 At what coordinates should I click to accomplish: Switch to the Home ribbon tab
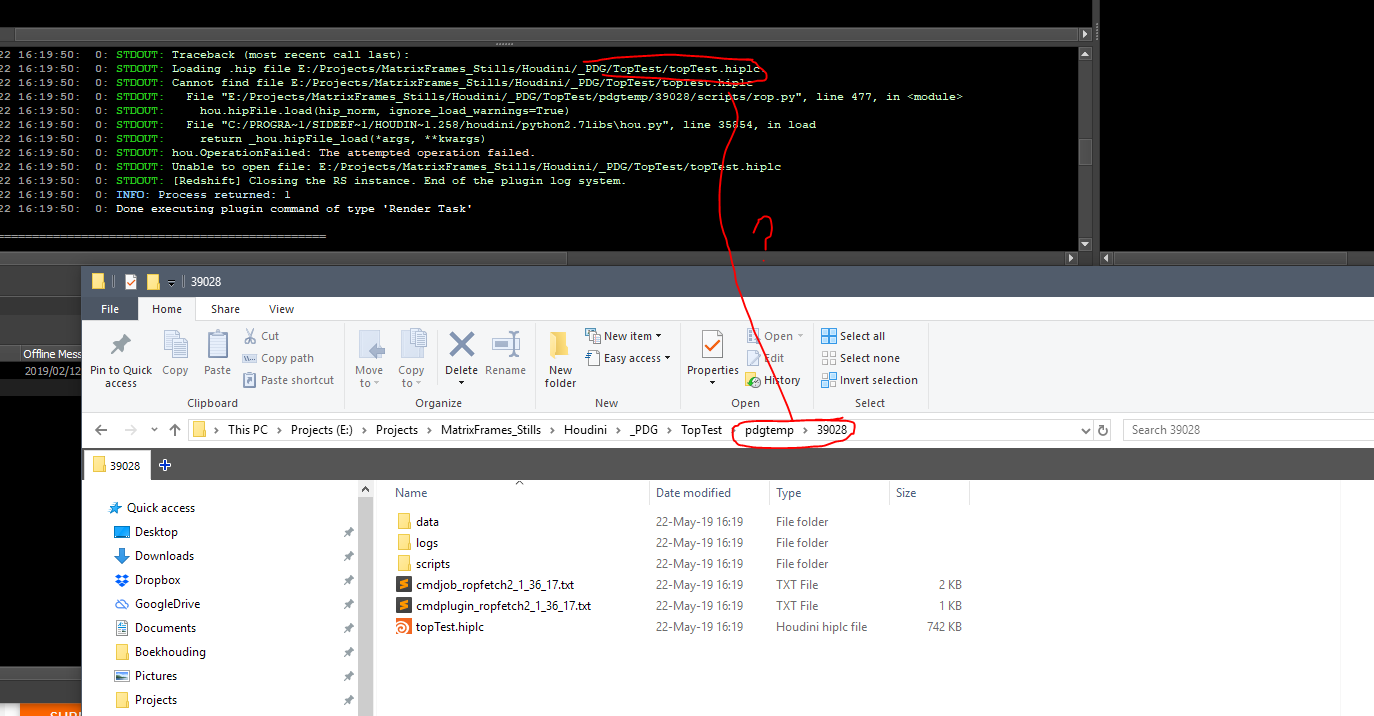tap(167, 309)
